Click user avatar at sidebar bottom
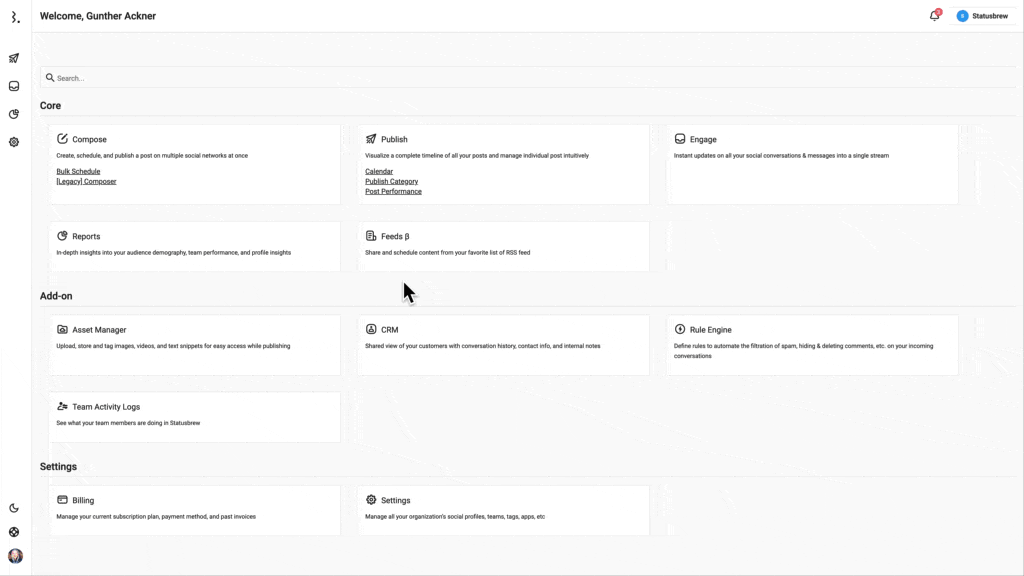This screenshot has width=1024, height=576. (15, 556)
